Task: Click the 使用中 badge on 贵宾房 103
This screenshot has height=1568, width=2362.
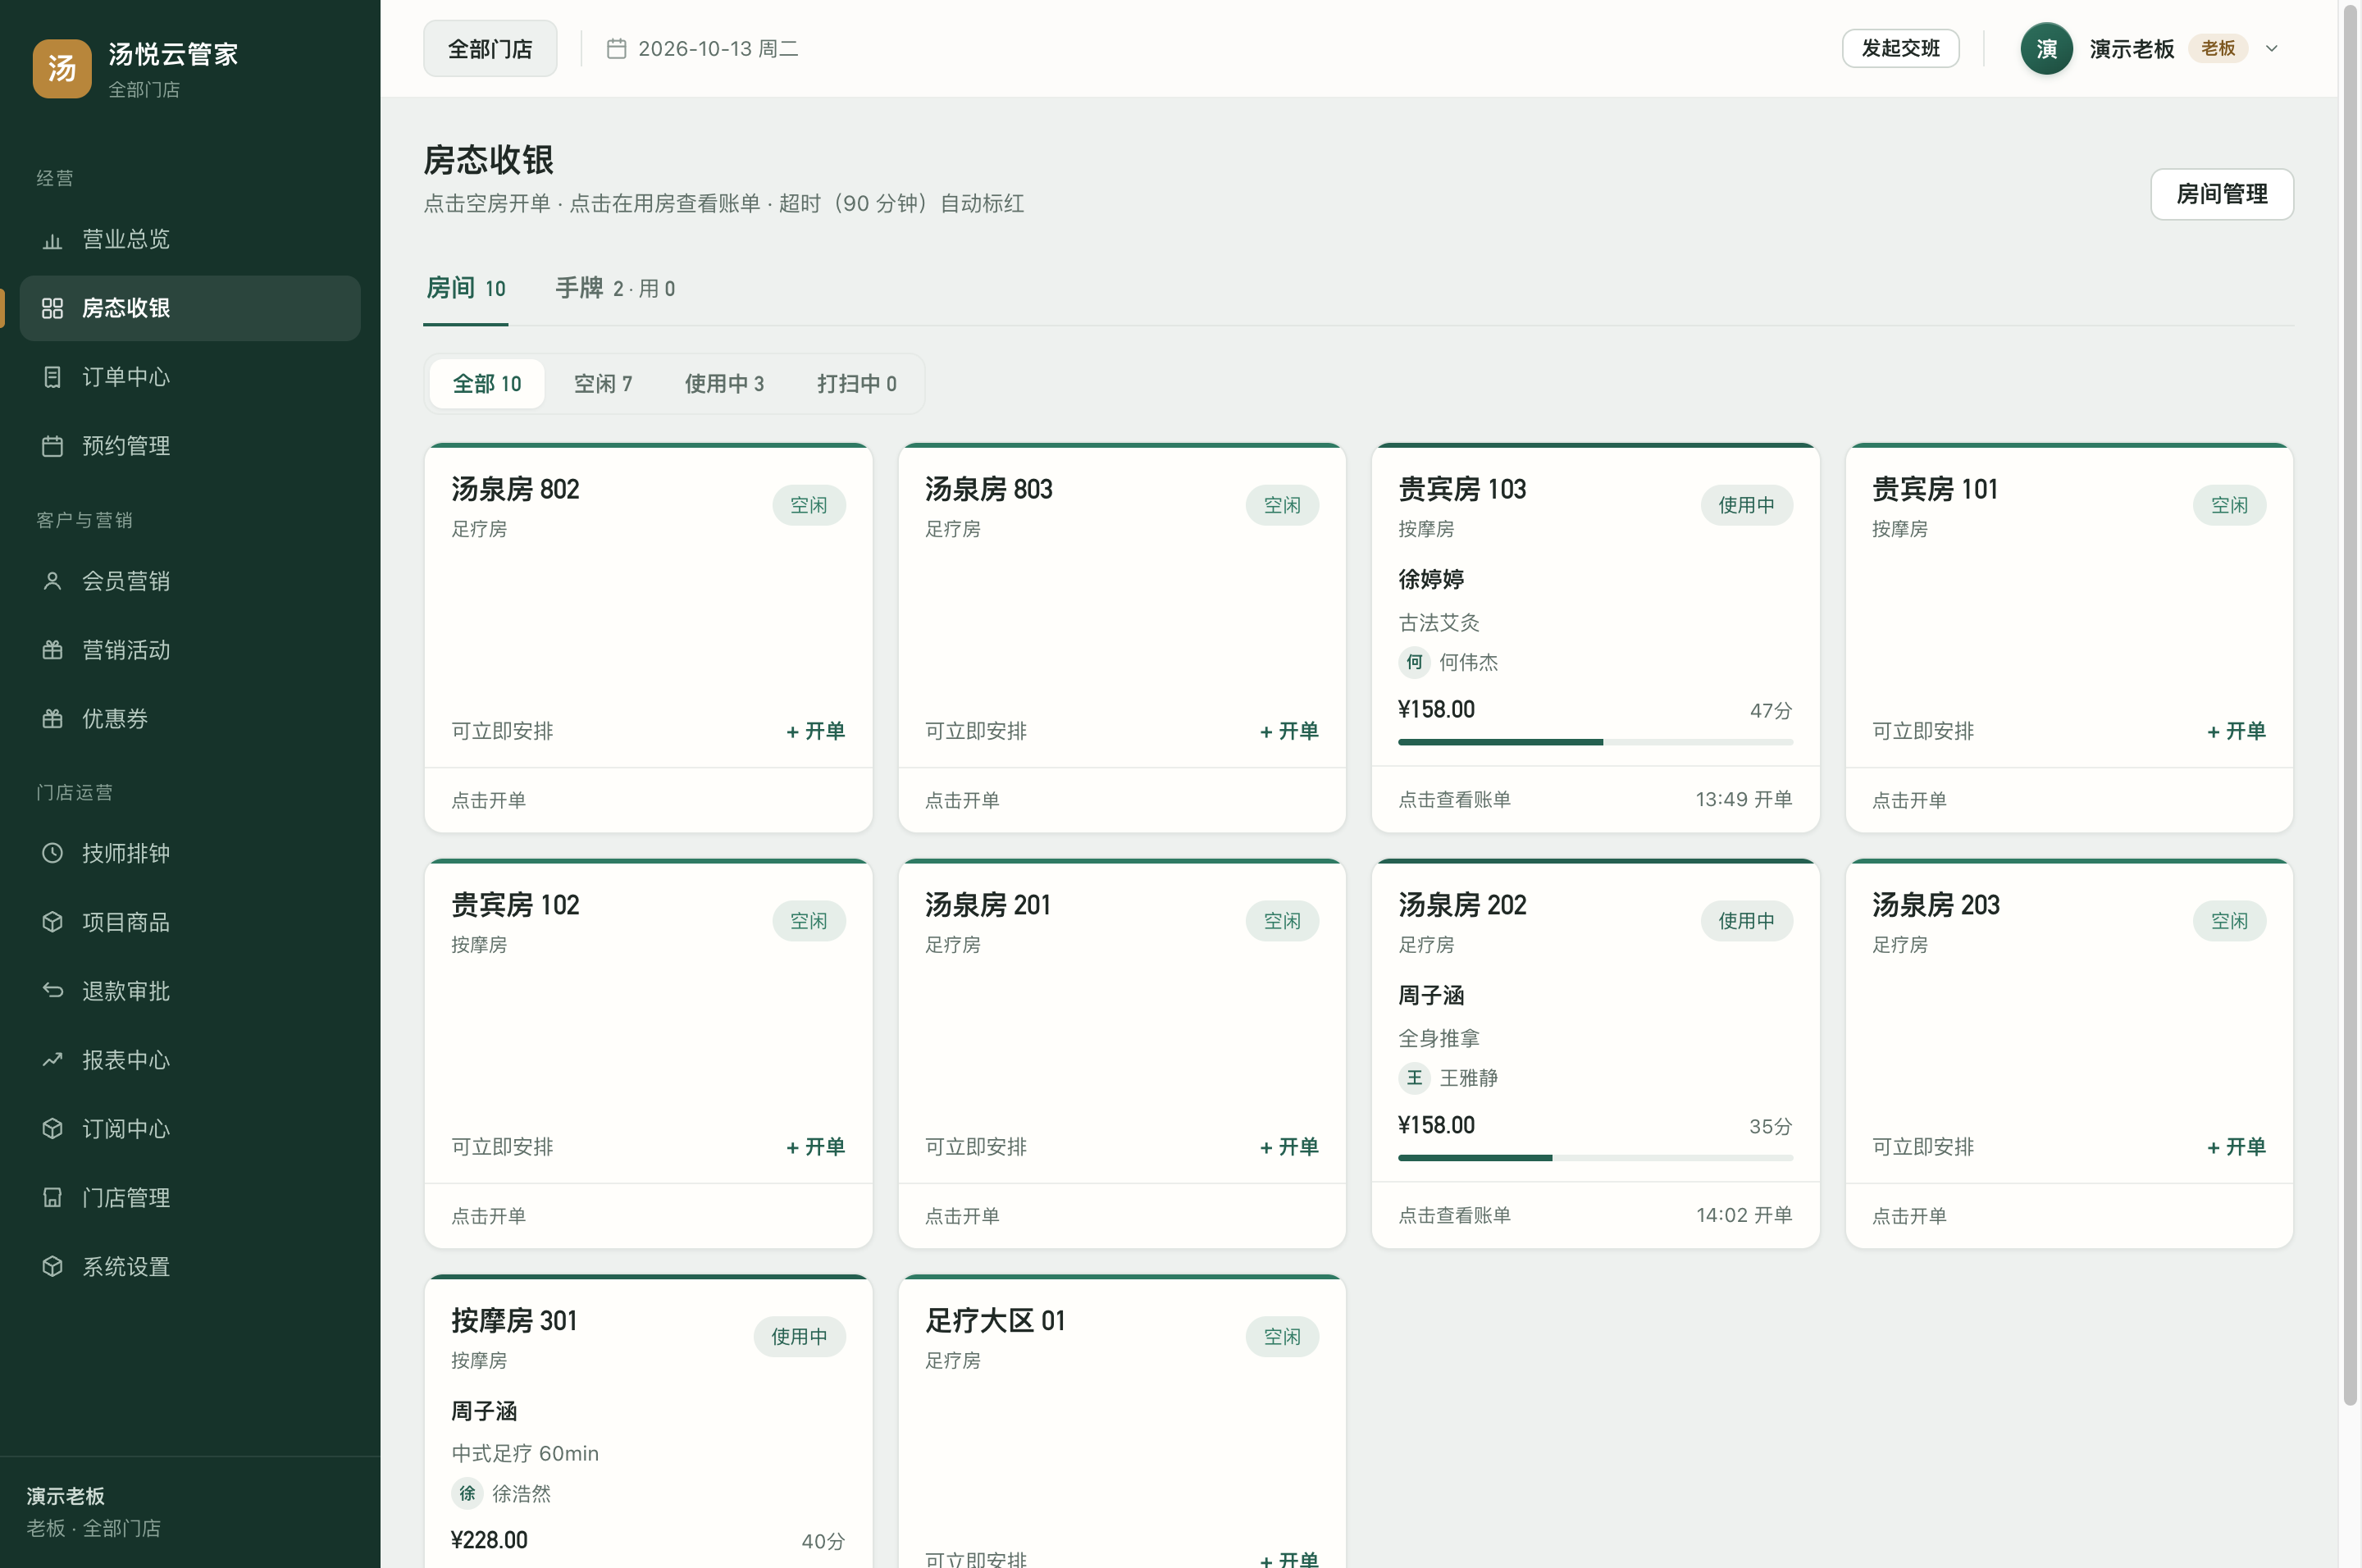Action: click(x=1746, y=505)
